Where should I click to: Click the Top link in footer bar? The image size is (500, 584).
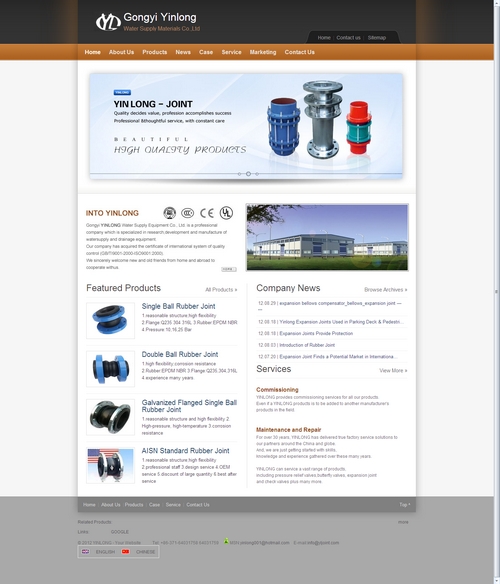tap(405, 505)
